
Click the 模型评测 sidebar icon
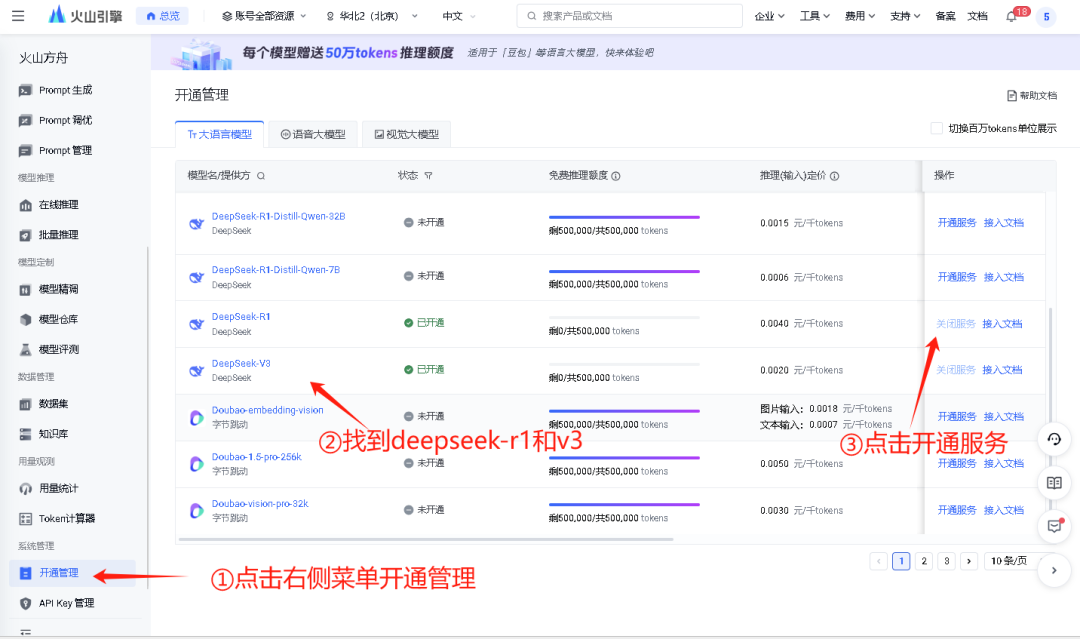25,350
